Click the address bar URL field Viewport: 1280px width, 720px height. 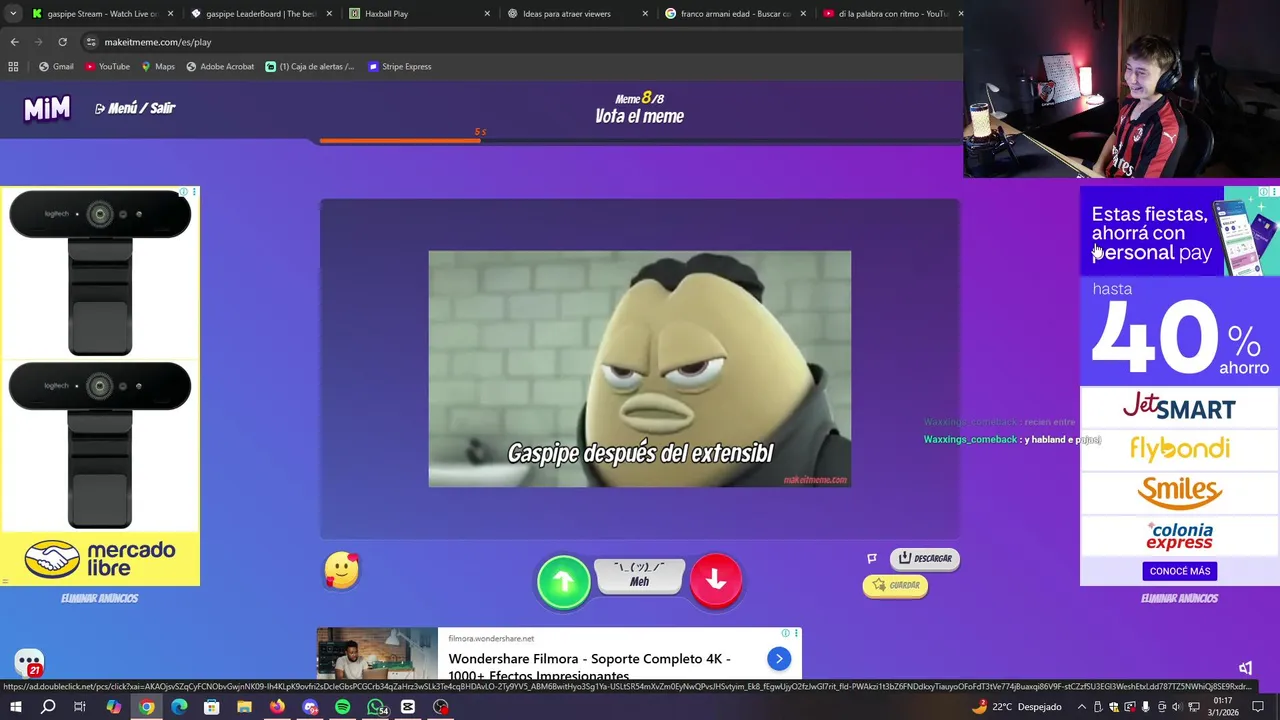click(520, 42)
